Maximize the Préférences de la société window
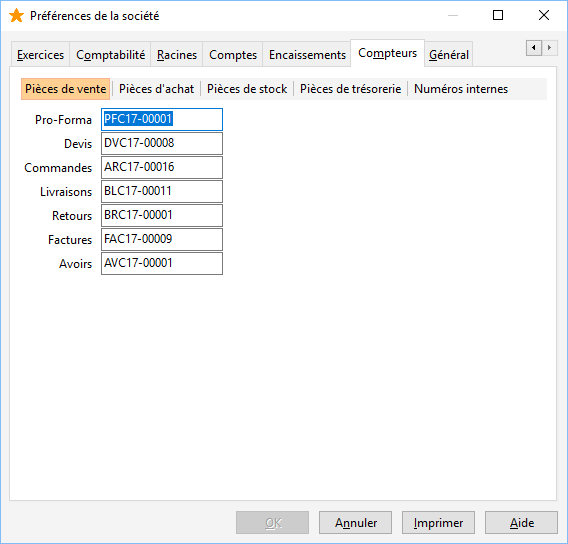 pyautogui.click(x=498, y=15)
